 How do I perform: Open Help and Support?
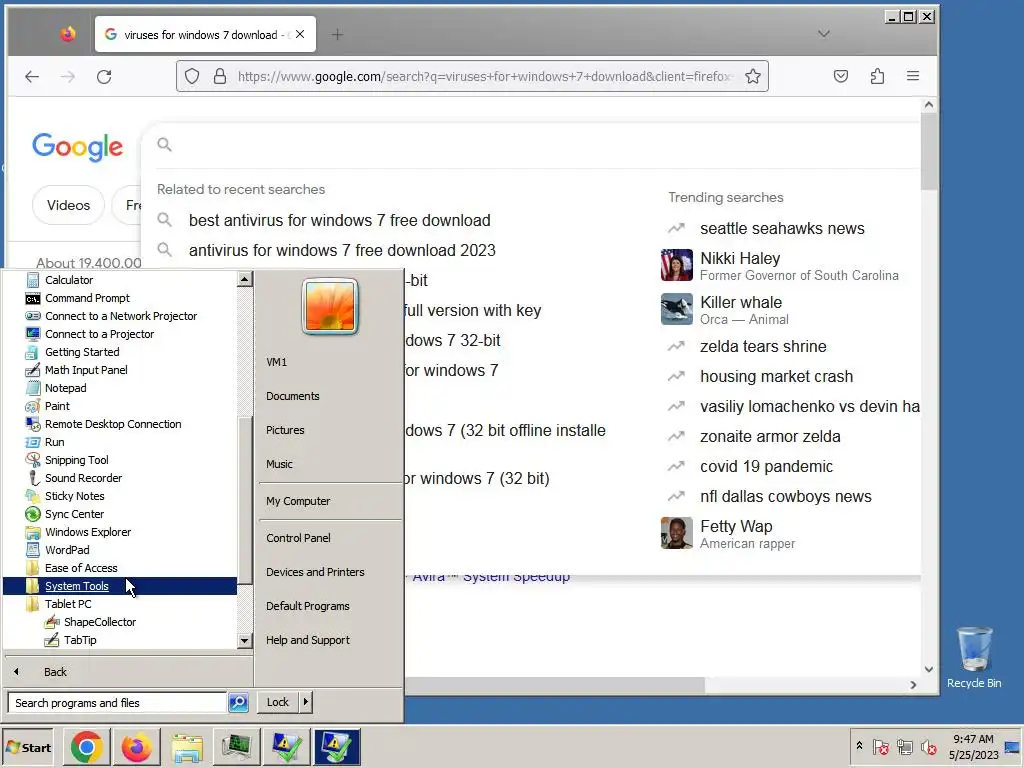[308, 640]
